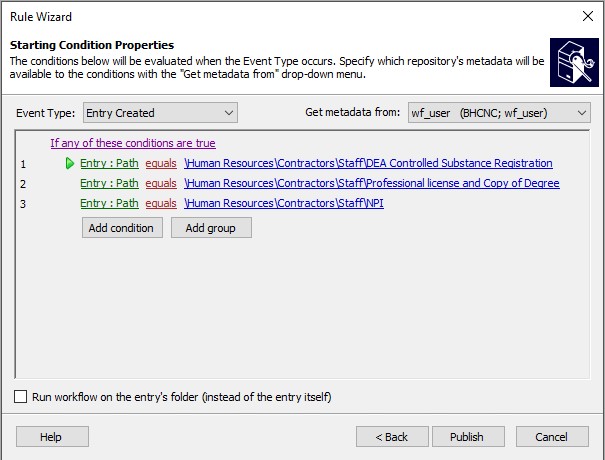Viewport: 605px width, 460px height.
Task: Open the Get metadata from dropdown
Action: click(498, 113)
